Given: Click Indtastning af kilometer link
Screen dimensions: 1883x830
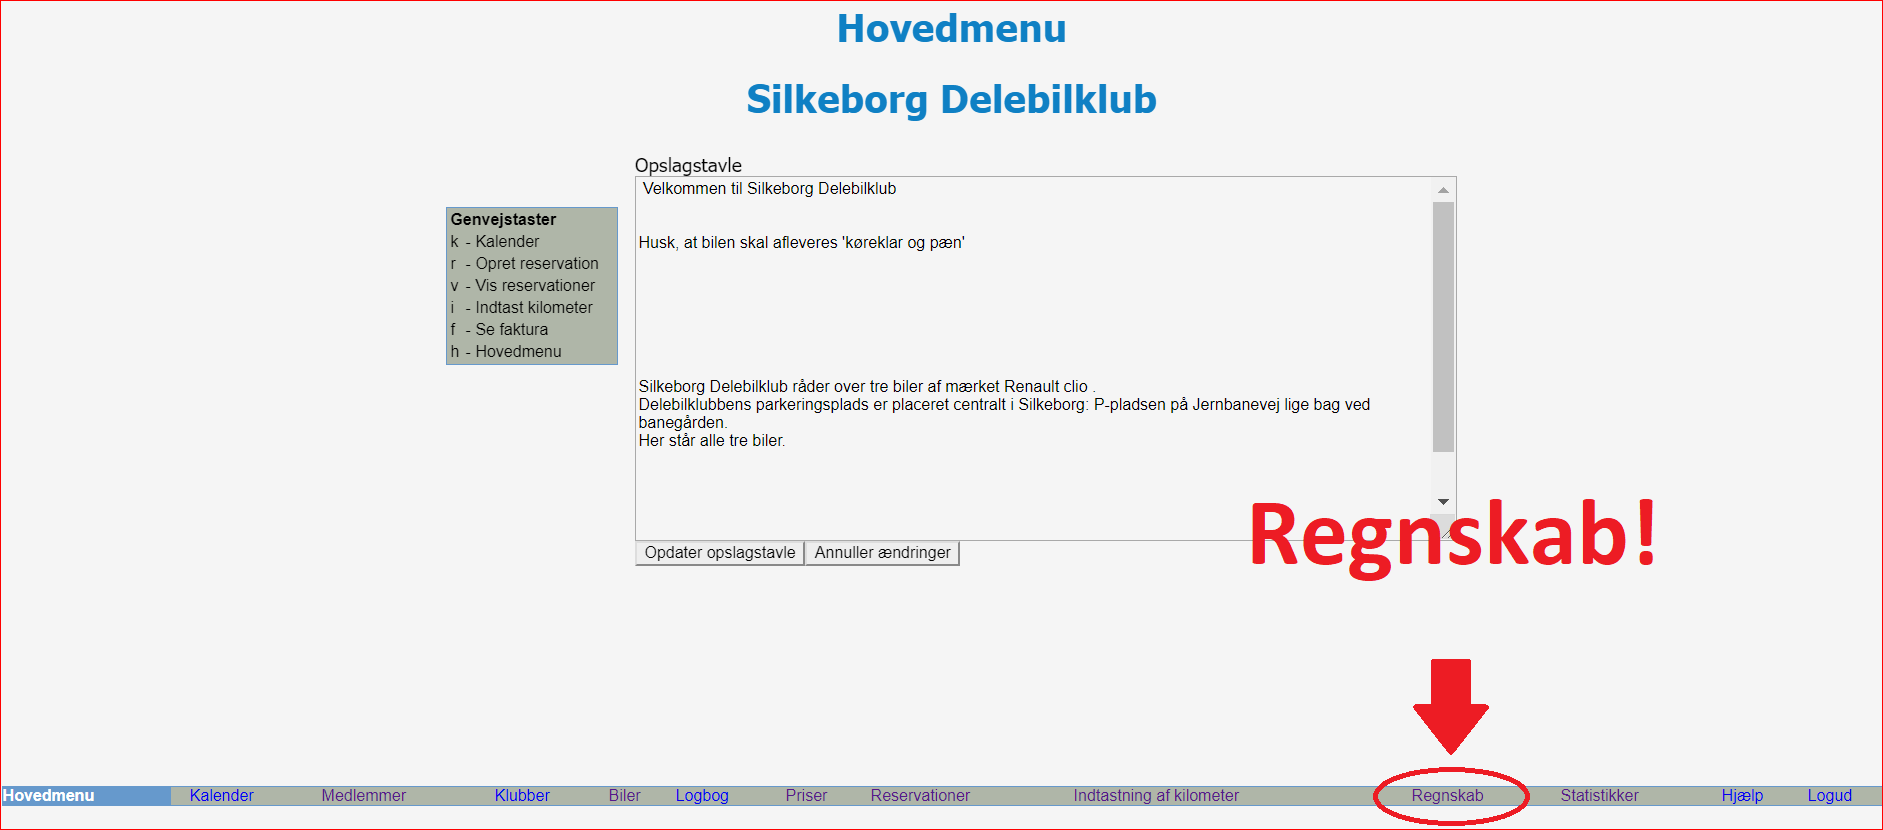Looking at the screenshot, I should pyautogui.click(x=1156, y=796).
